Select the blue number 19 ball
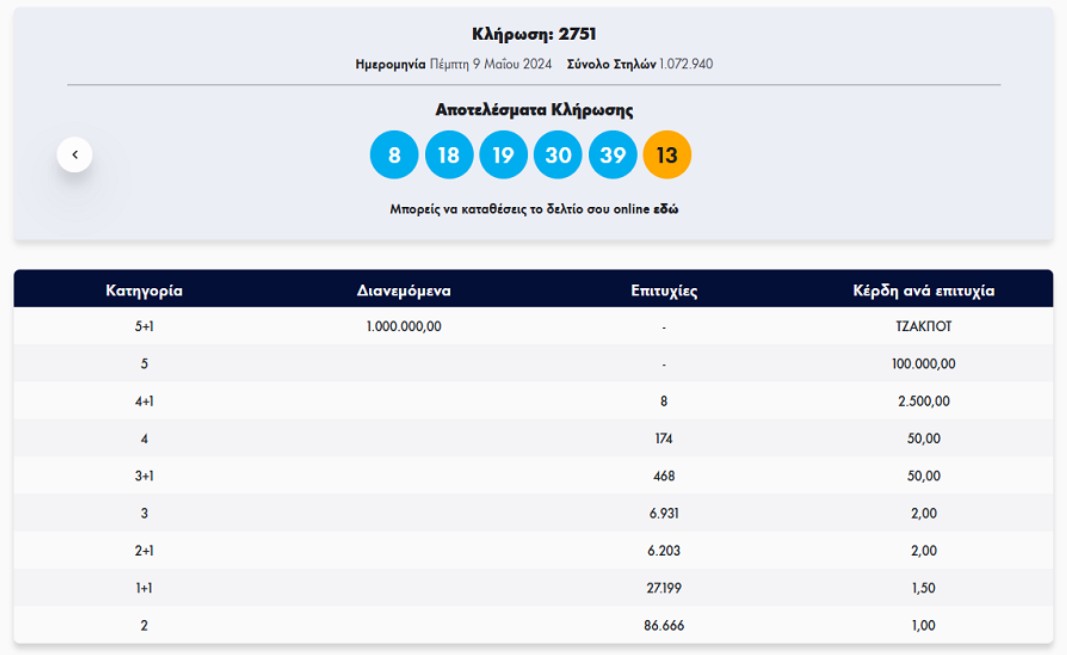 504,155
